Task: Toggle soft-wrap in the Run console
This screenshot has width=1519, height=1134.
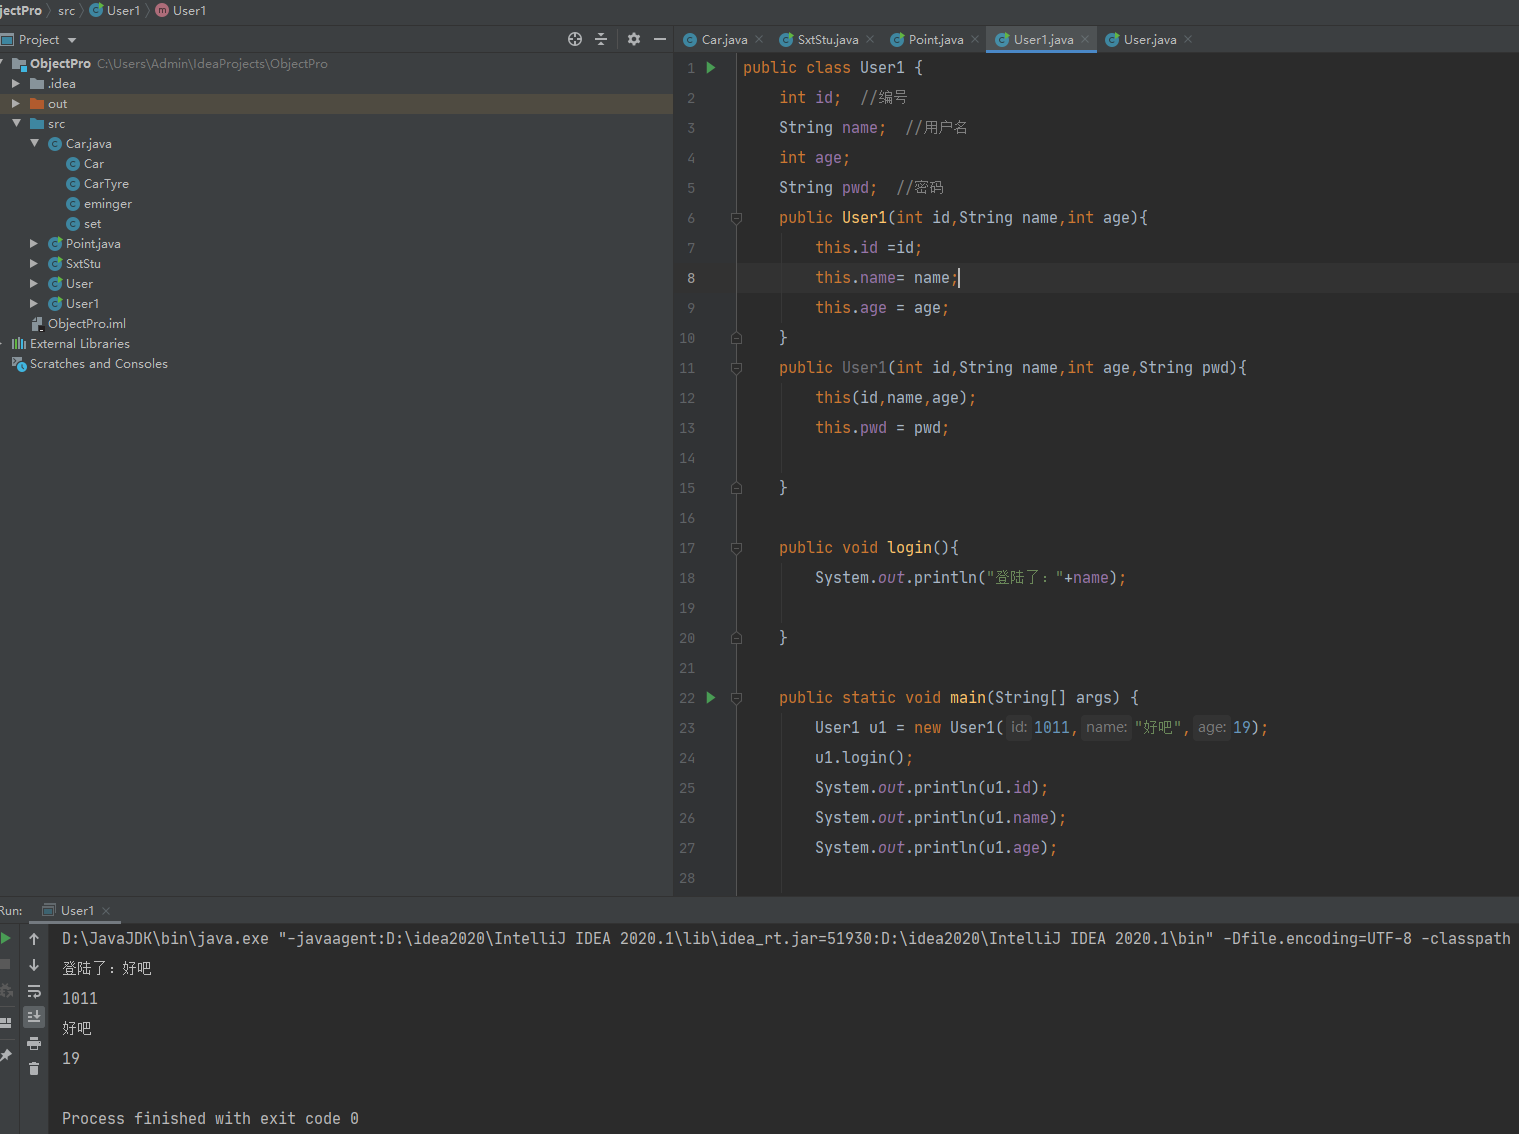Action: click(x=34, y=991)
